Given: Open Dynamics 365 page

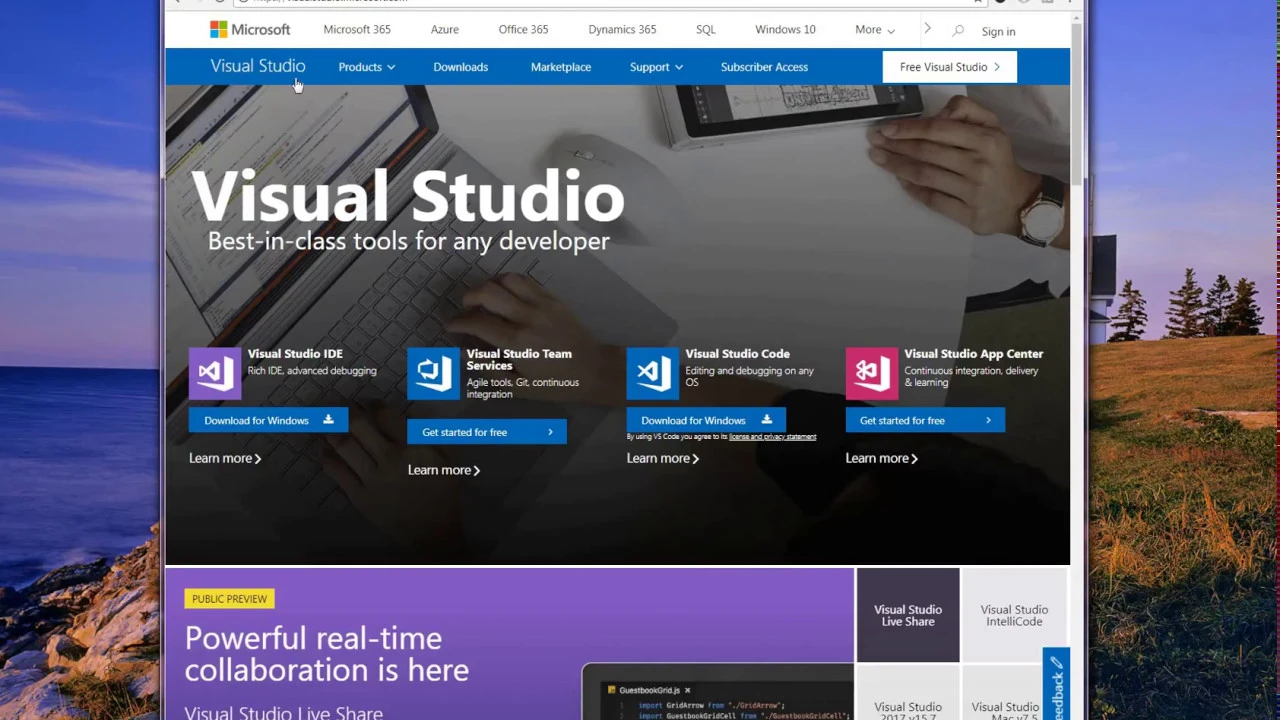Looking at the screenshot, I should click(622, 30).
